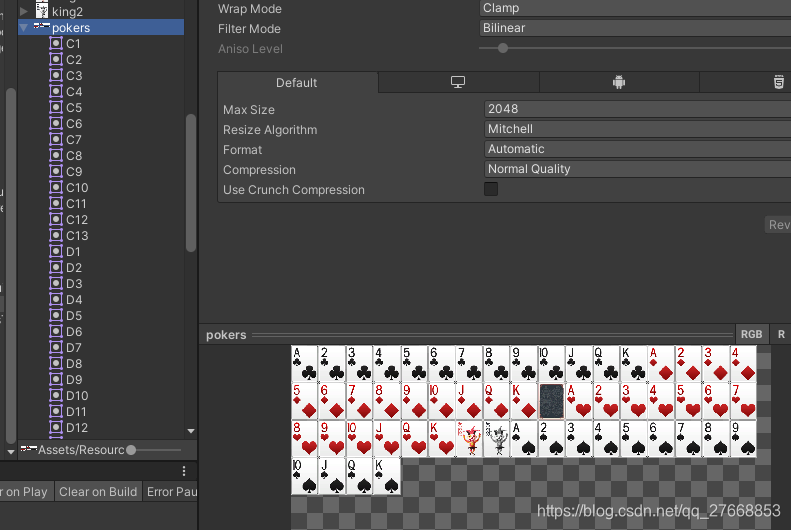
Task: Collapse the pokers texture asset
Action: [x=24, y=27]
